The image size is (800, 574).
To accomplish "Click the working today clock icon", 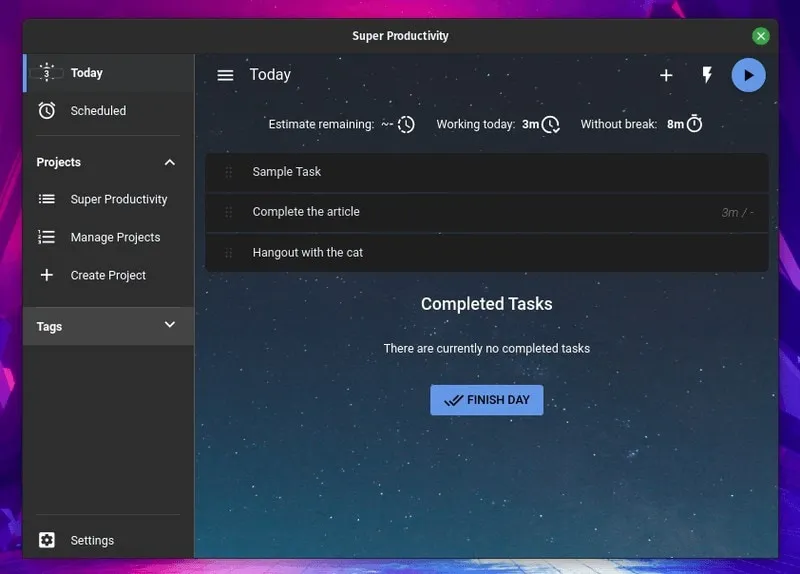I will pyautogui.click(x=551, y=125).
